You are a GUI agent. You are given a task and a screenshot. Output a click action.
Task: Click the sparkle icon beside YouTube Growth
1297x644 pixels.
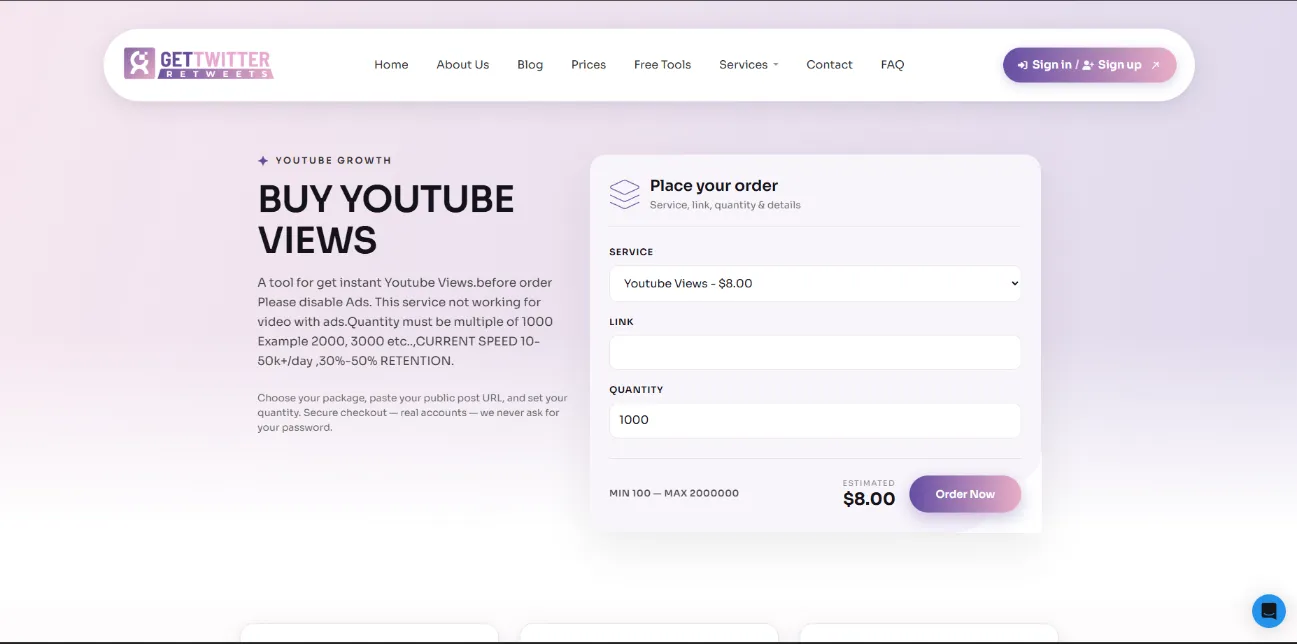tap(263, 160)
